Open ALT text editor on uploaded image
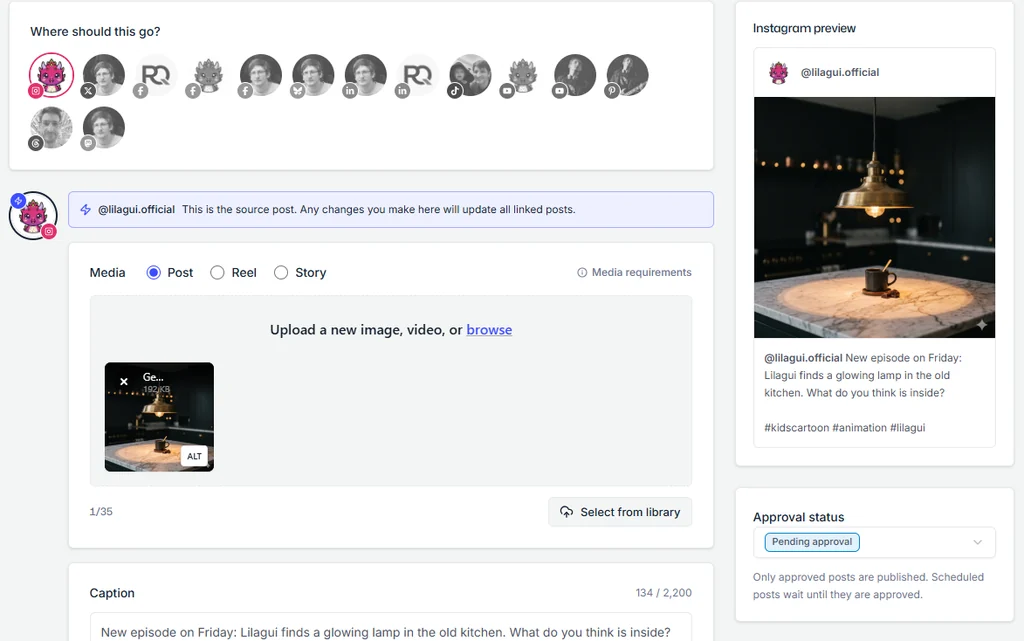This screenshot has width=1024, height=641. (195, 456)
